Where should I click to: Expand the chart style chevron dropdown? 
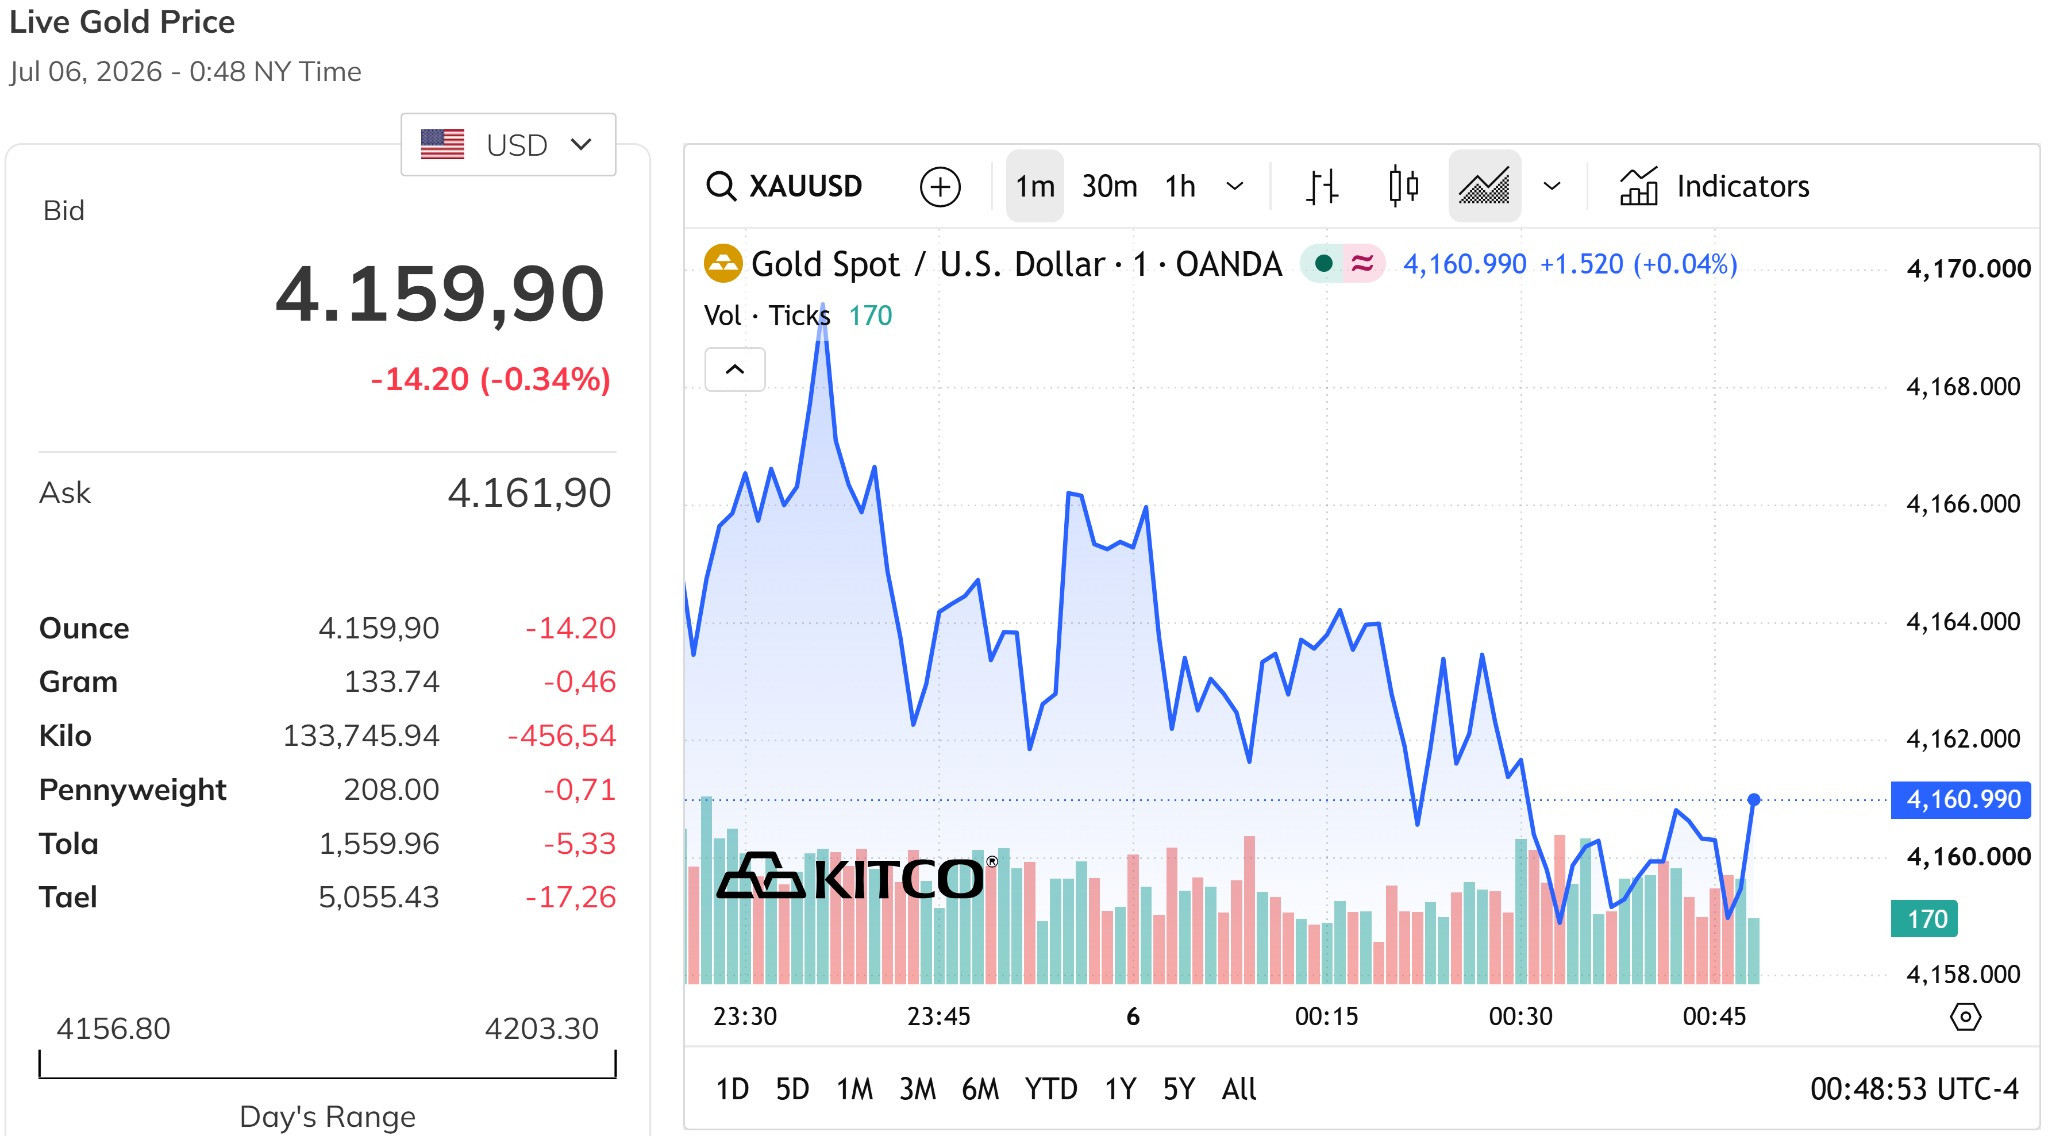click(1552, 186)
